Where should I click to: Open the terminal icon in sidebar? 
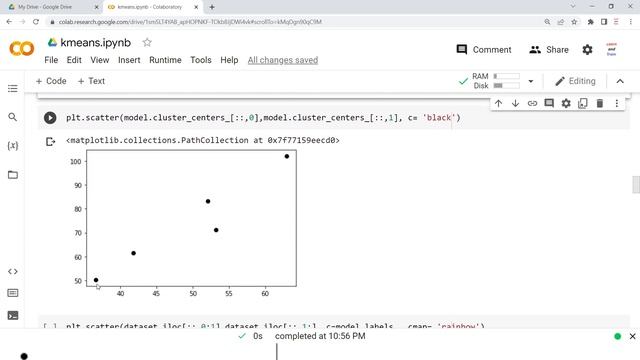point(13,315)
